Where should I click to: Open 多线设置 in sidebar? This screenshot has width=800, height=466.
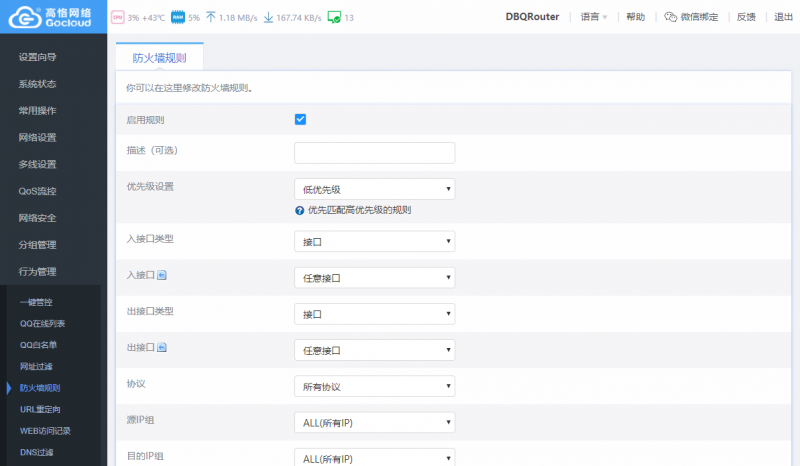click(x=37, y=164)
